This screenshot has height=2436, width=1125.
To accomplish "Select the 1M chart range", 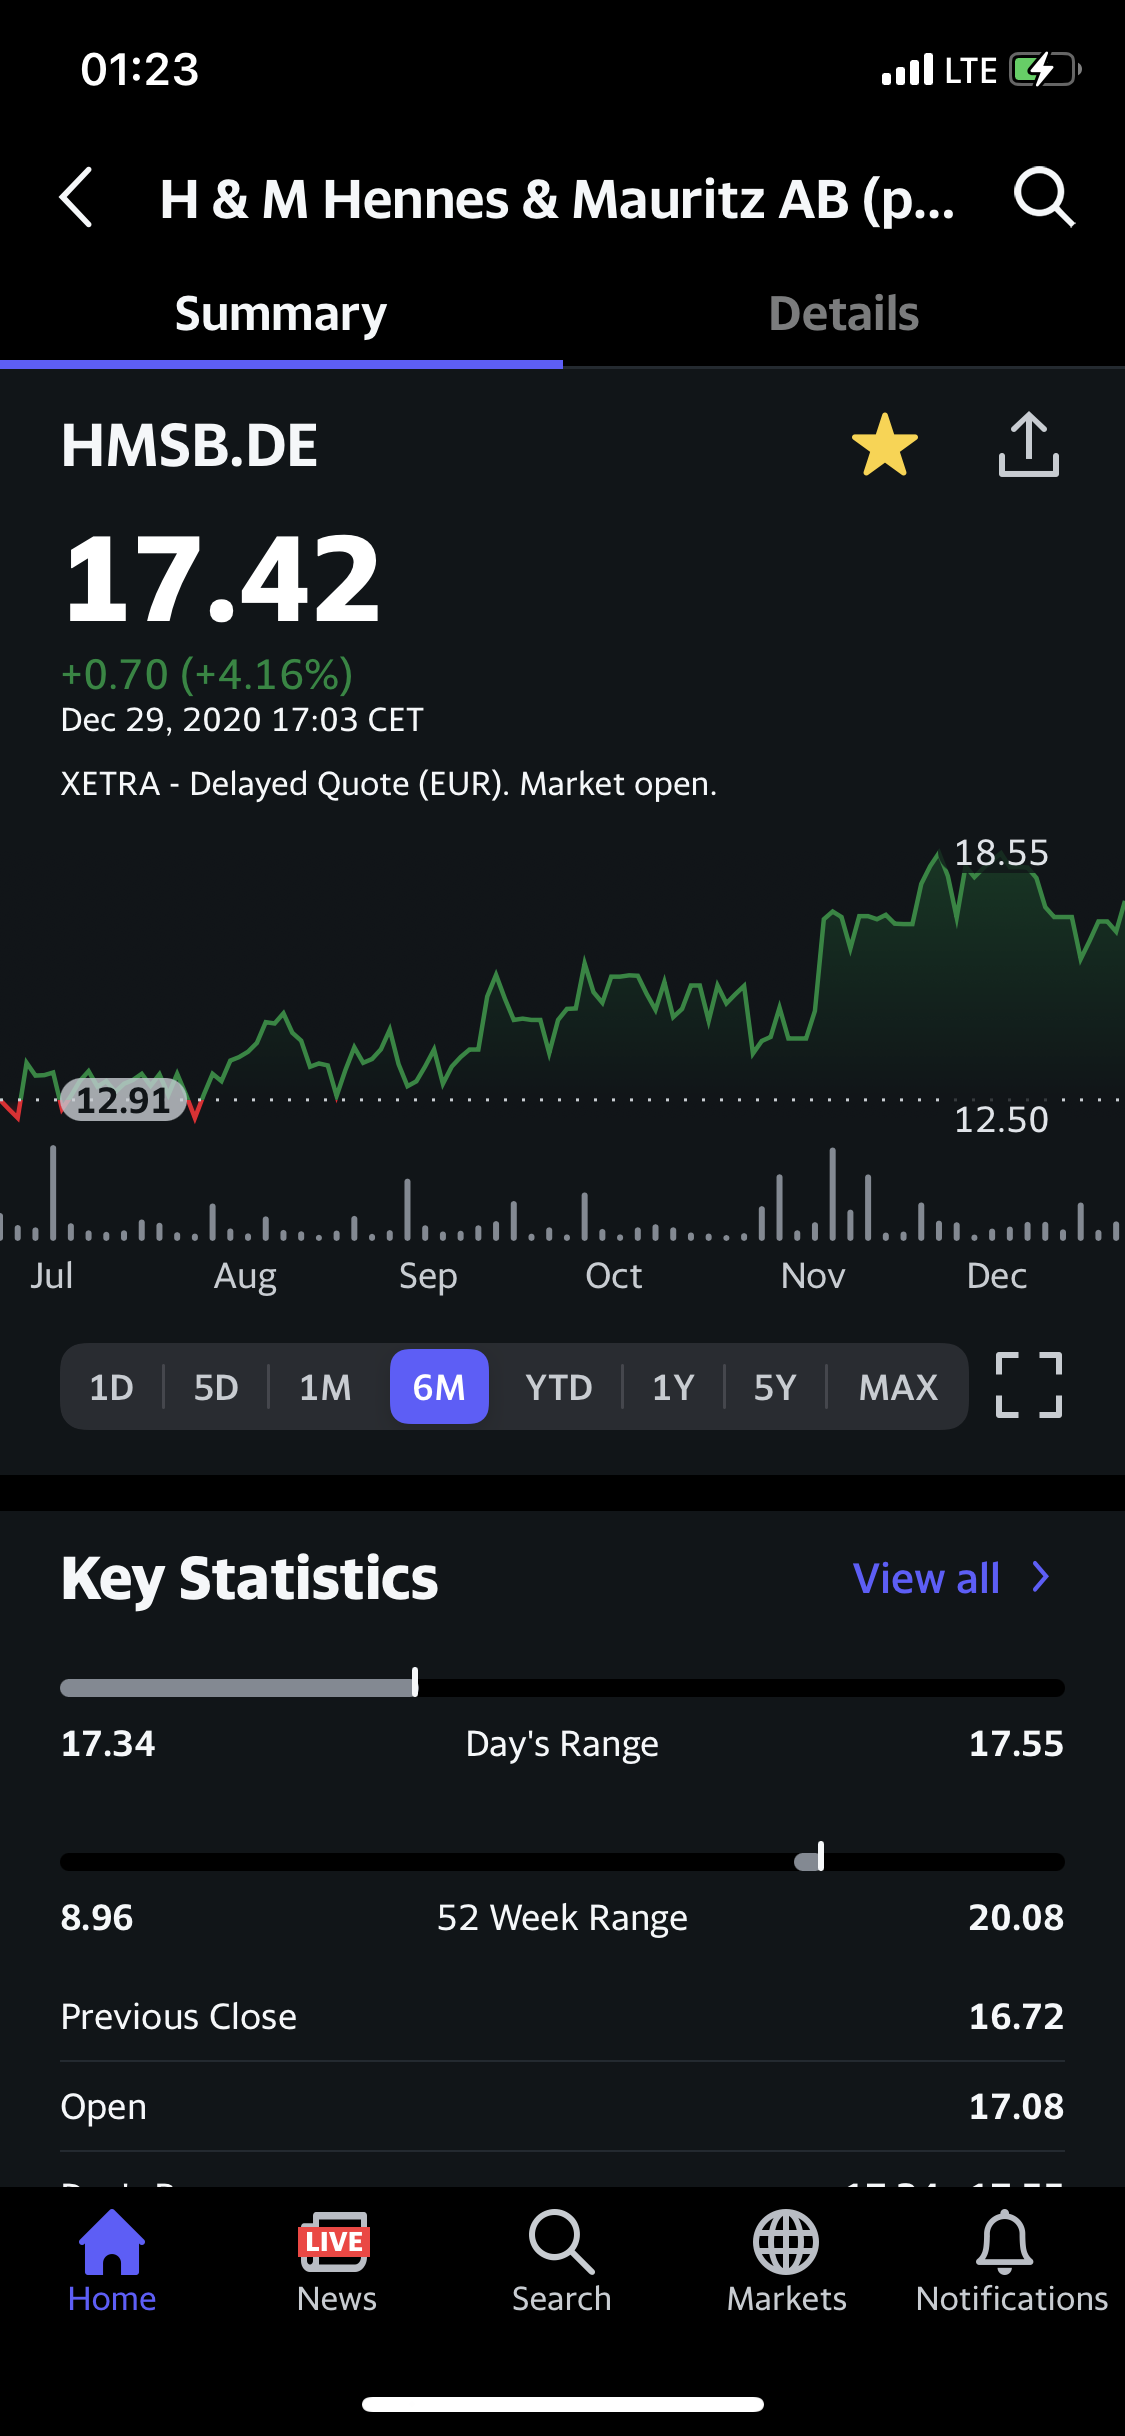I will point(325,1387).
